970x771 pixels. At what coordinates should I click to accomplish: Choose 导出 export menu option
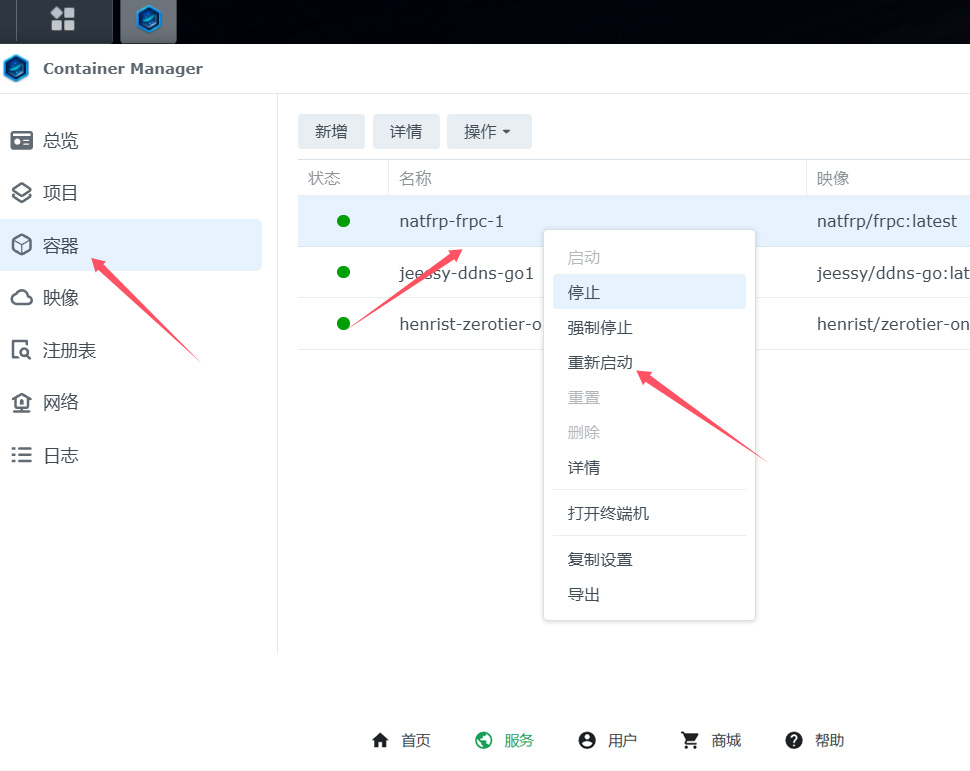click(x=584, y=595)
